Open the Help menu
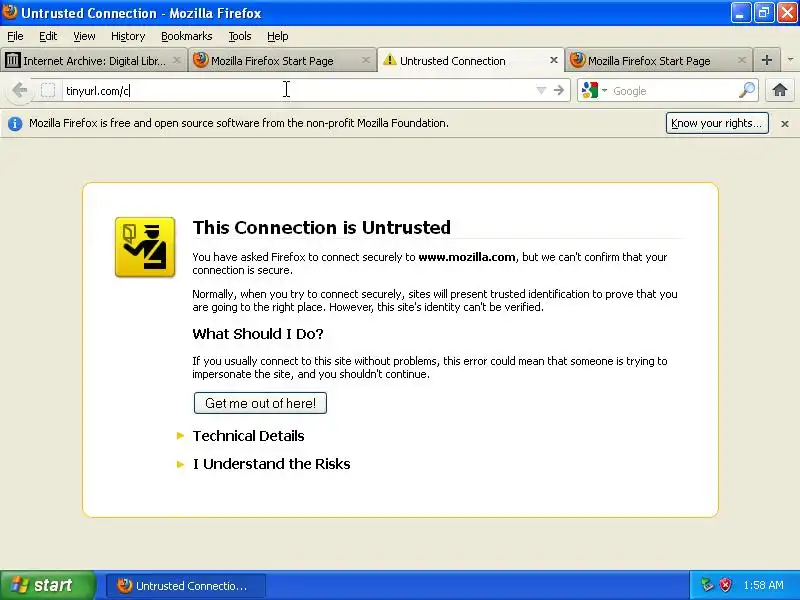The height and width of the screenshot is (600, 800). tap(278, 36)
